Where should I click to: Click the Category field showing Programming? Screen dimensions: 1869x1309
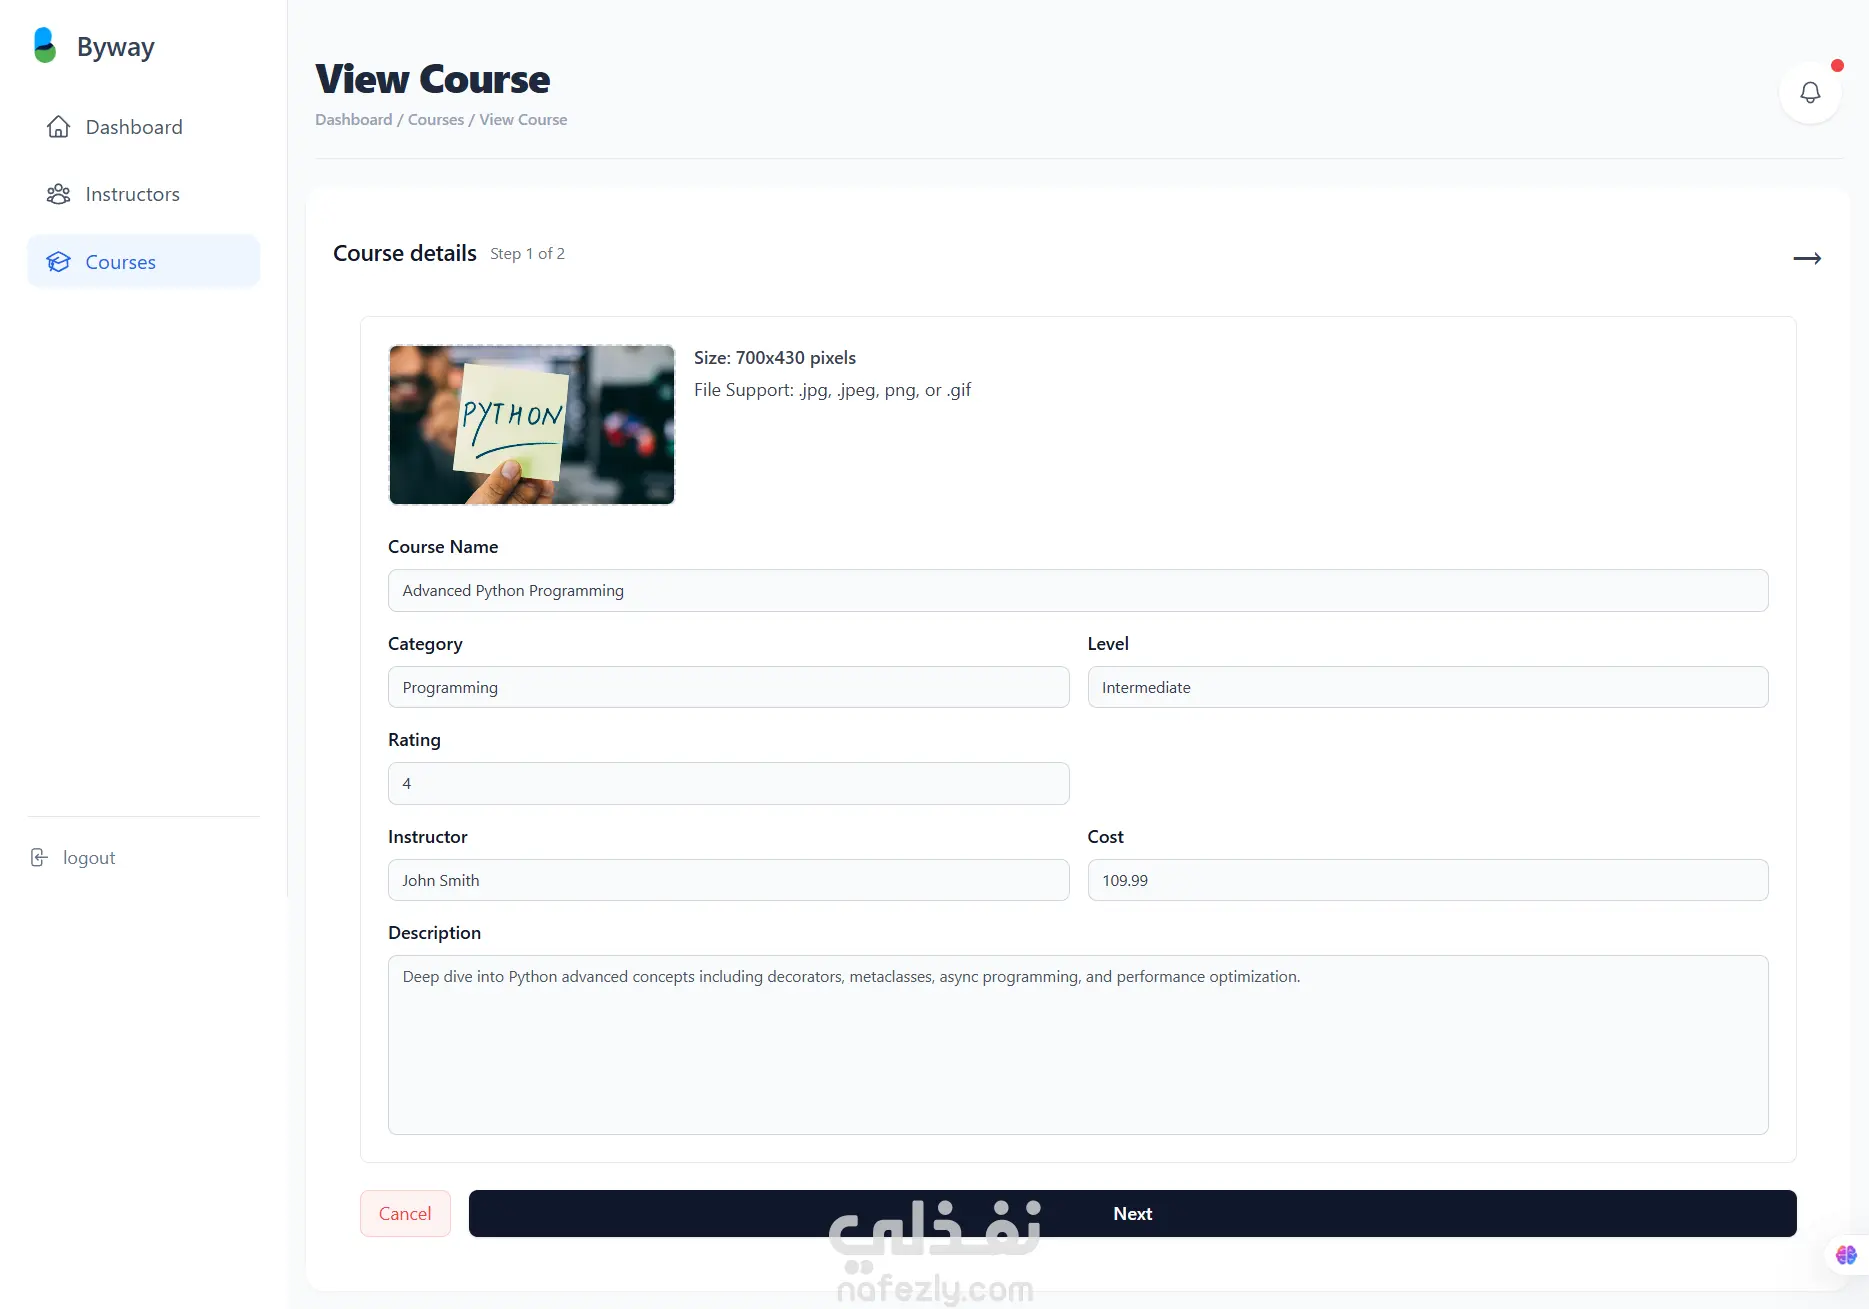pyautogui.click(x=729, y=687)
